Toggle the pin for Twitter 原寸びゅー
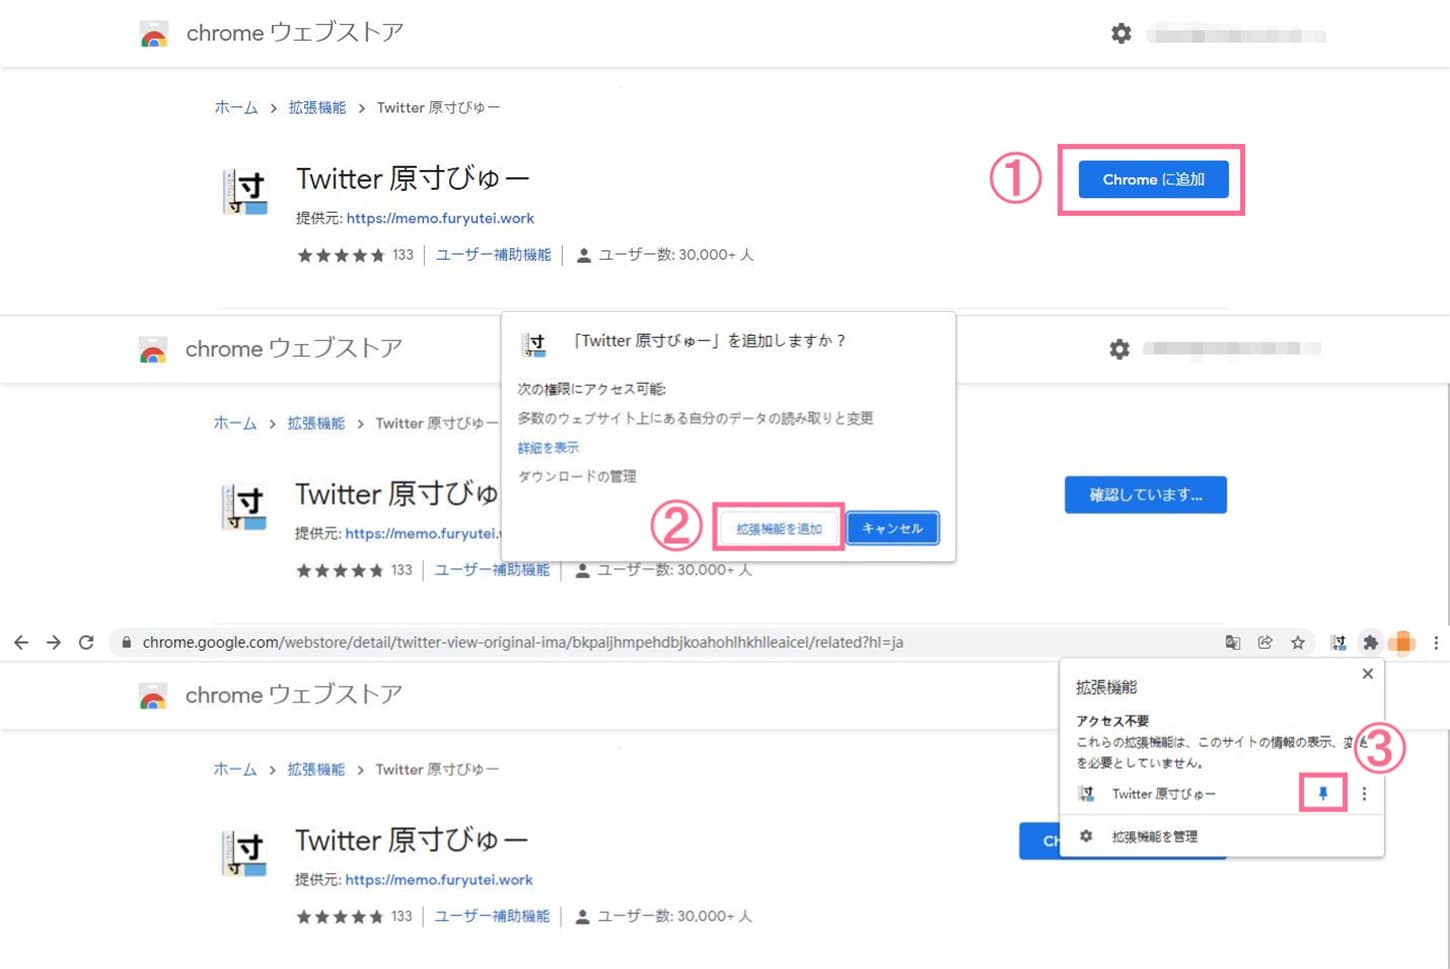This screenshot has height=969, width=1450. pyautogui.click(x=1323, y=794)
